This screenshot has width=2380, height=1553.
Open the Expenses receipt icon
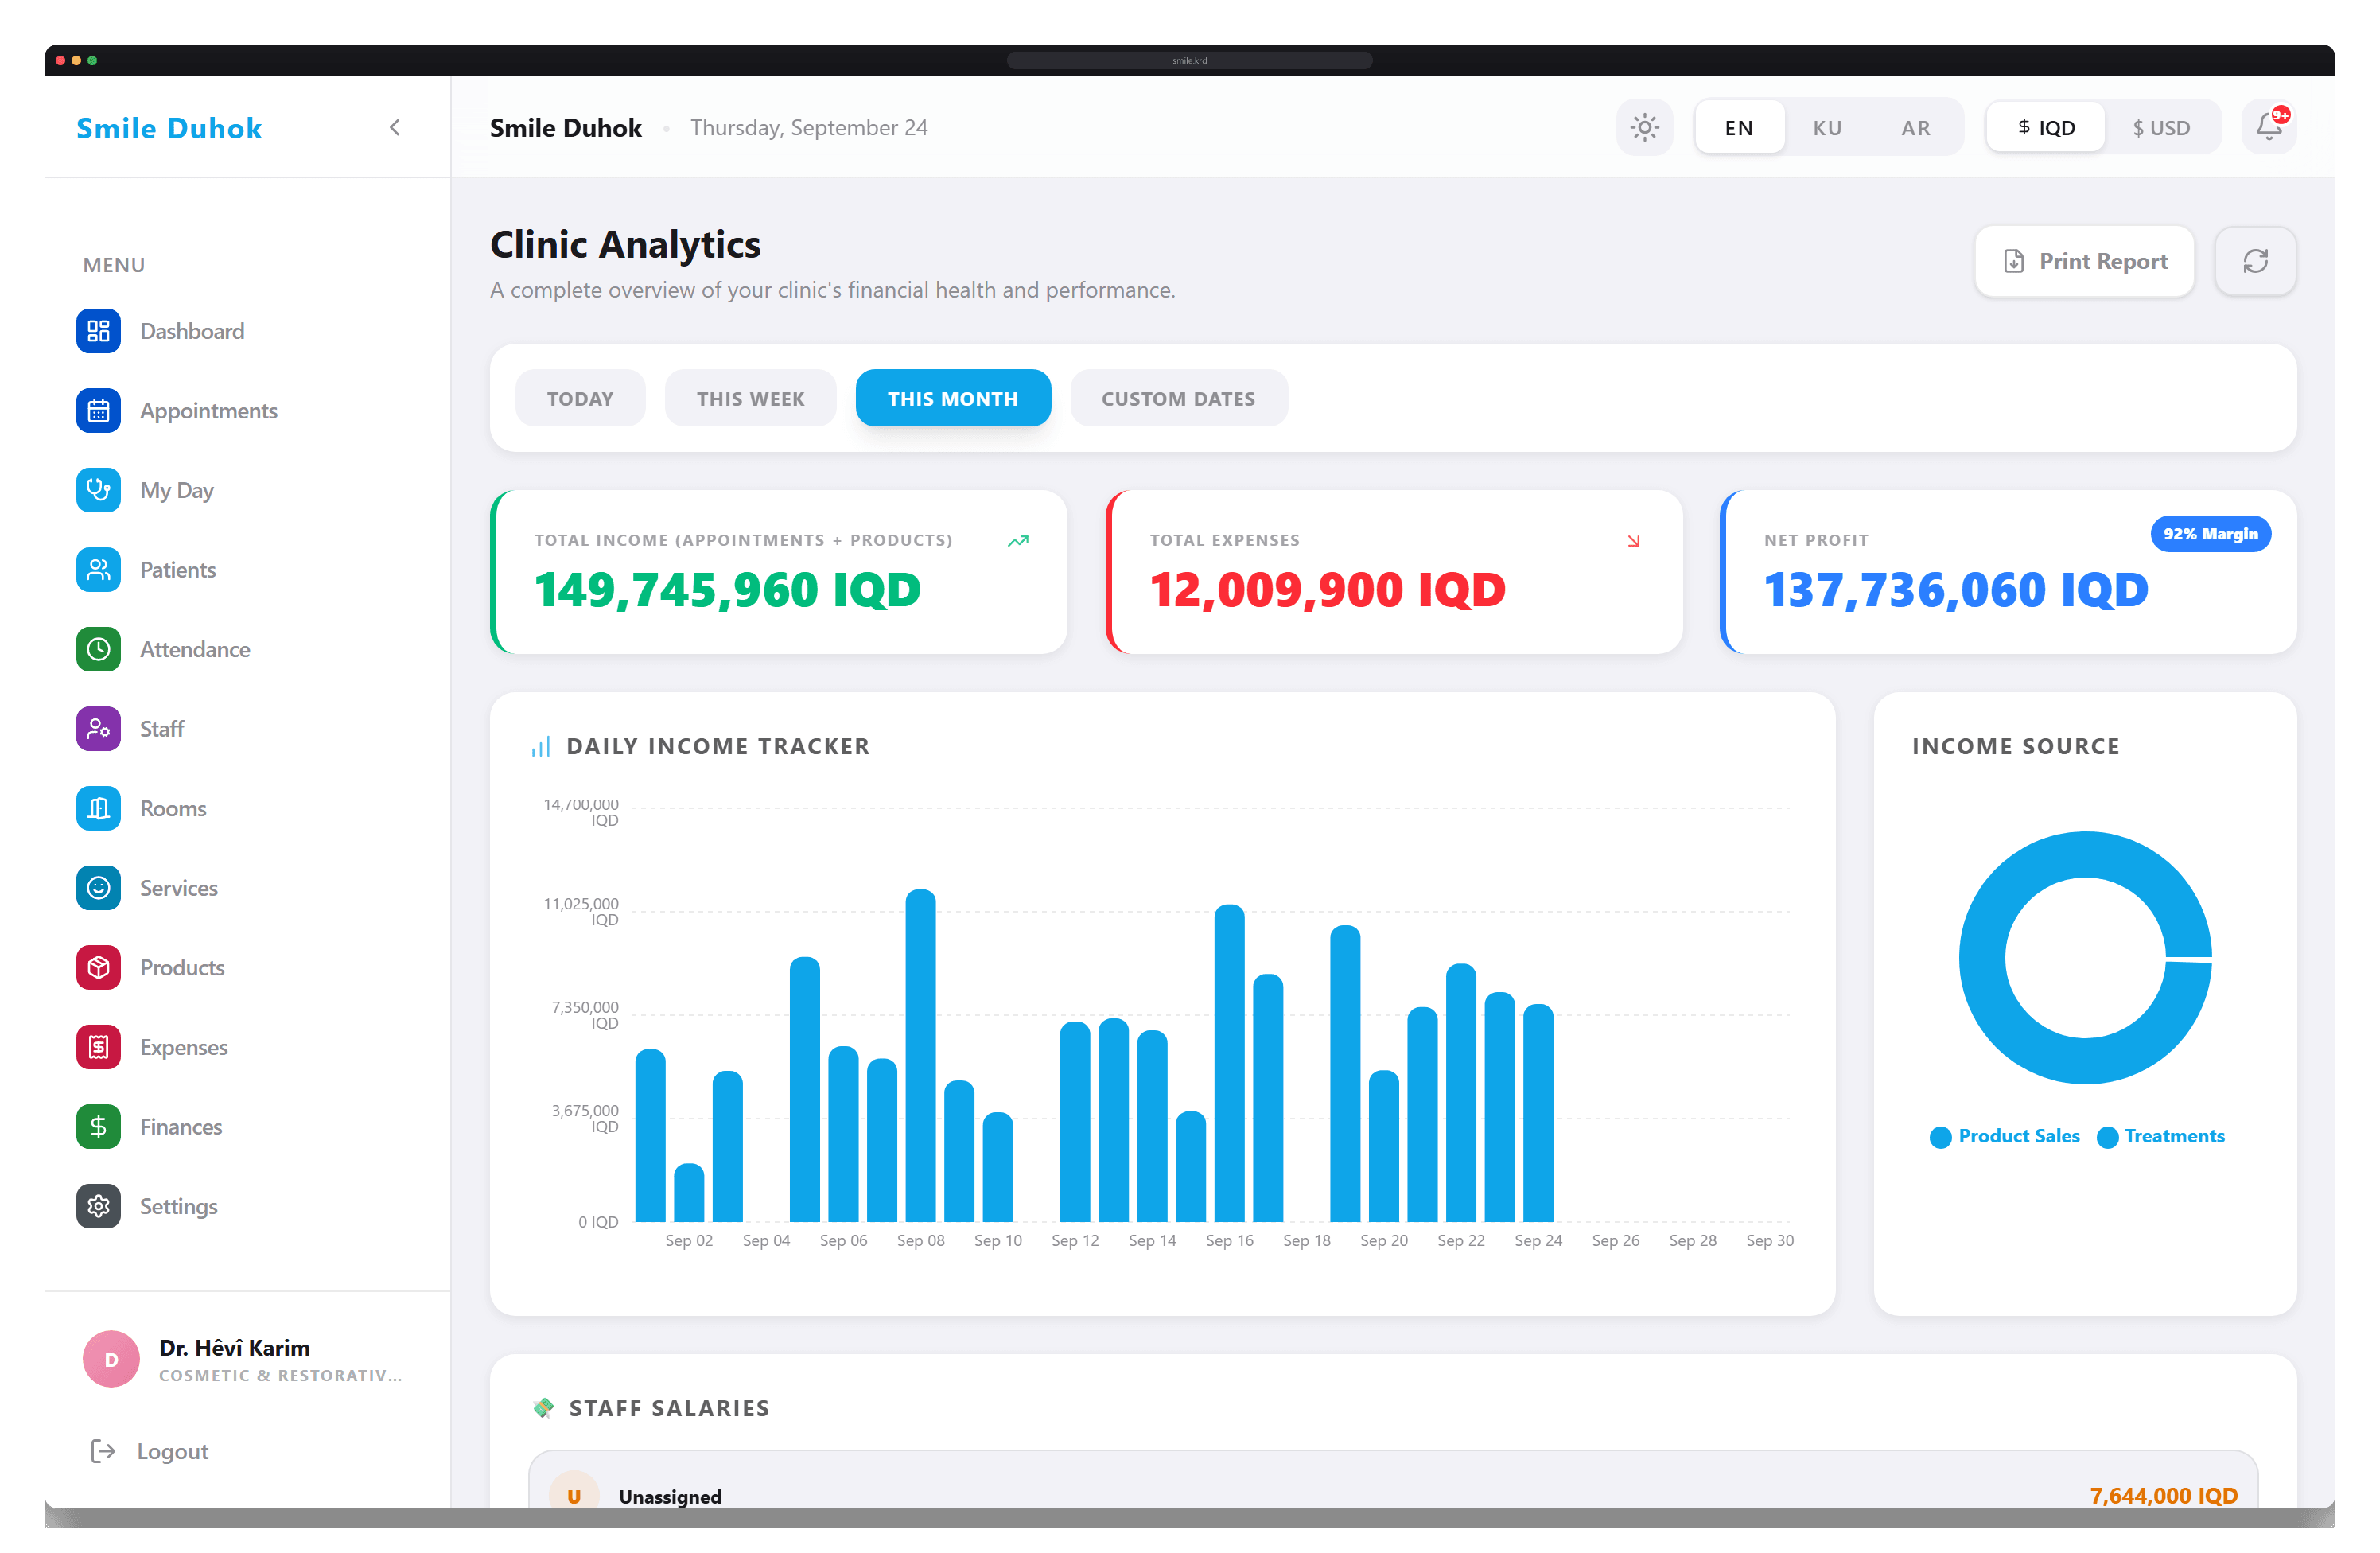(98, 1047)
